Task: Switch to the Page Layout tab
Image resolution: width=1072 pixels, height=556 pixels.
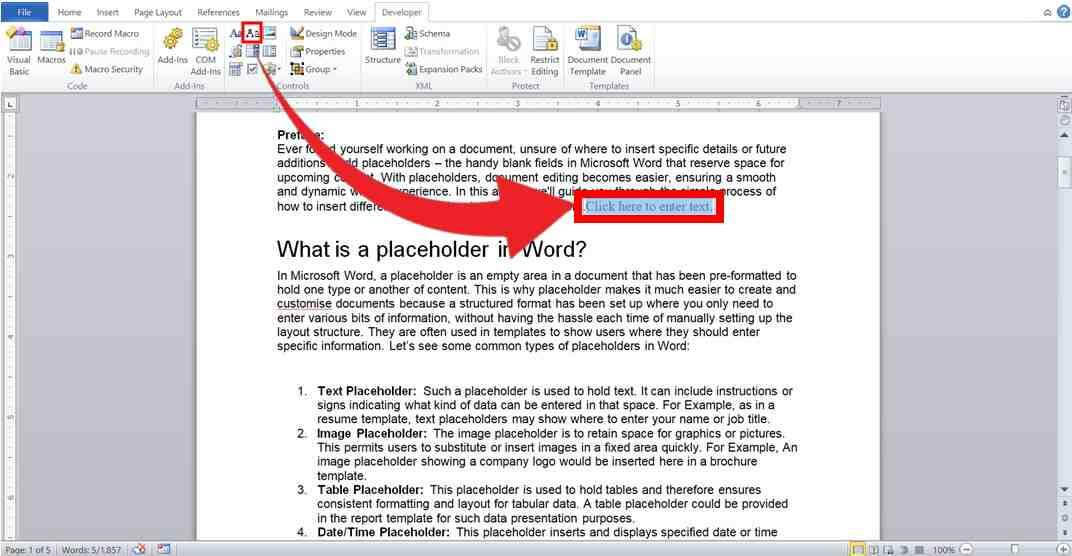Action: 158,12
